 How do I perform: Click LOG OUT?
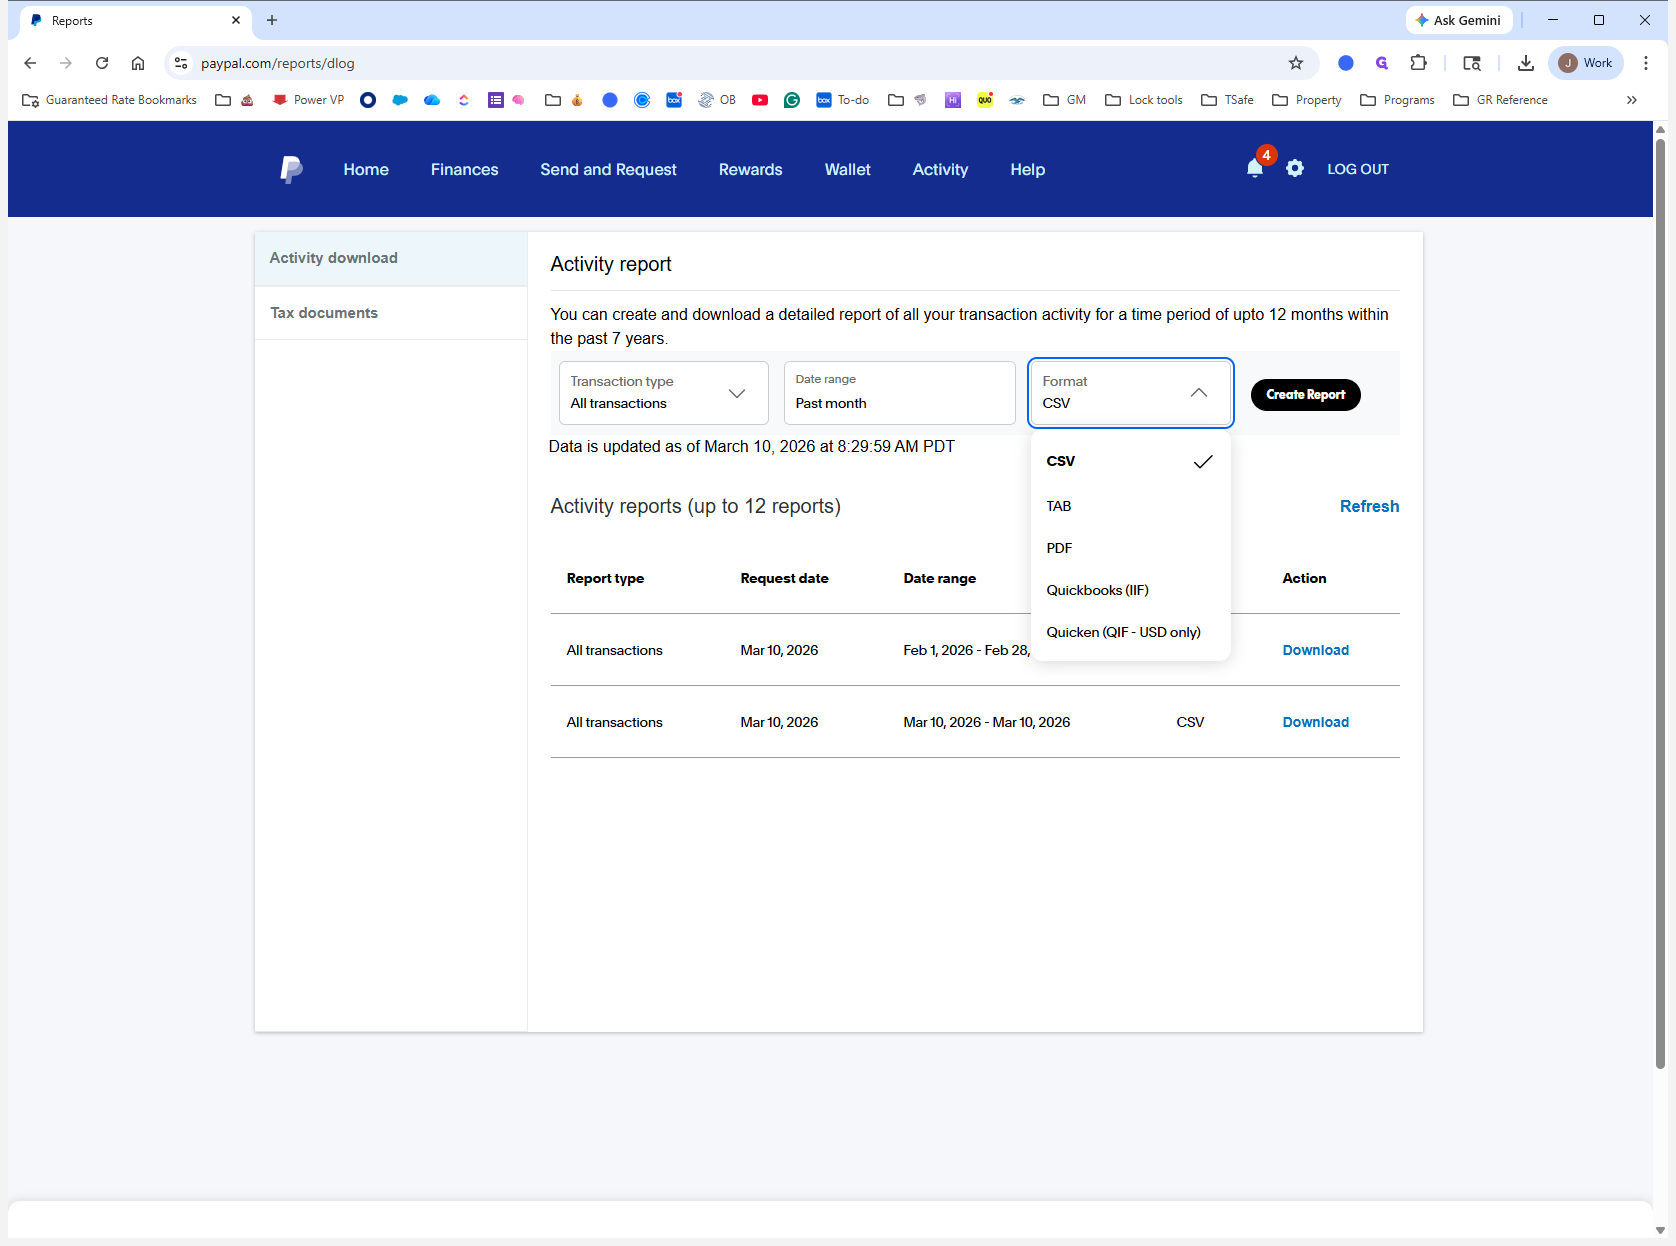pos(1357,169)
